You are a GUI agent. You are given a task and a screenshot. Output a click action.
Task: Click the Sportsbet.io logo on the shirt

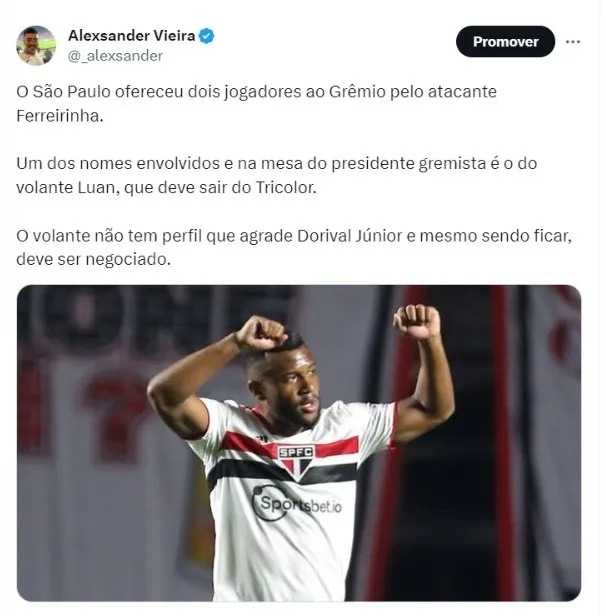[x=297, y=503]
